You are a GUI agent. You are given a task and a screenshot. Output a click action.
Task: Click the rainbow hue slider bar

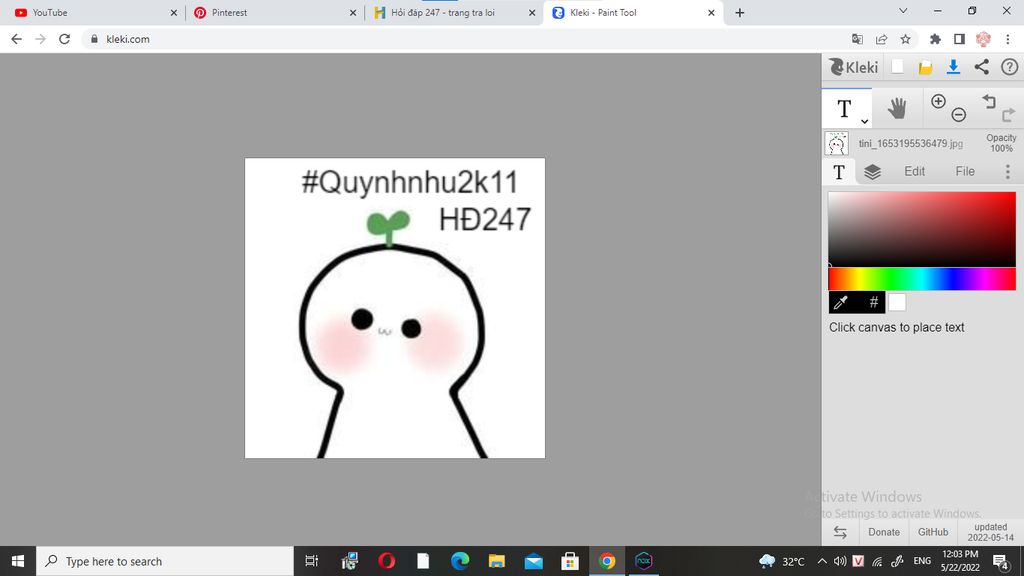click(x=922, y=279)
